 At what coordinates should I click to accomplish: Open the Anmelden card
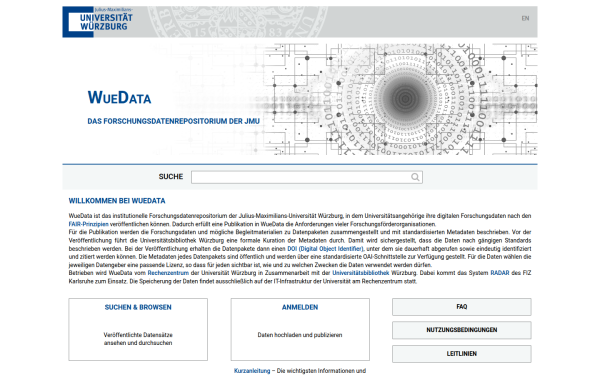tap(300, 329)
